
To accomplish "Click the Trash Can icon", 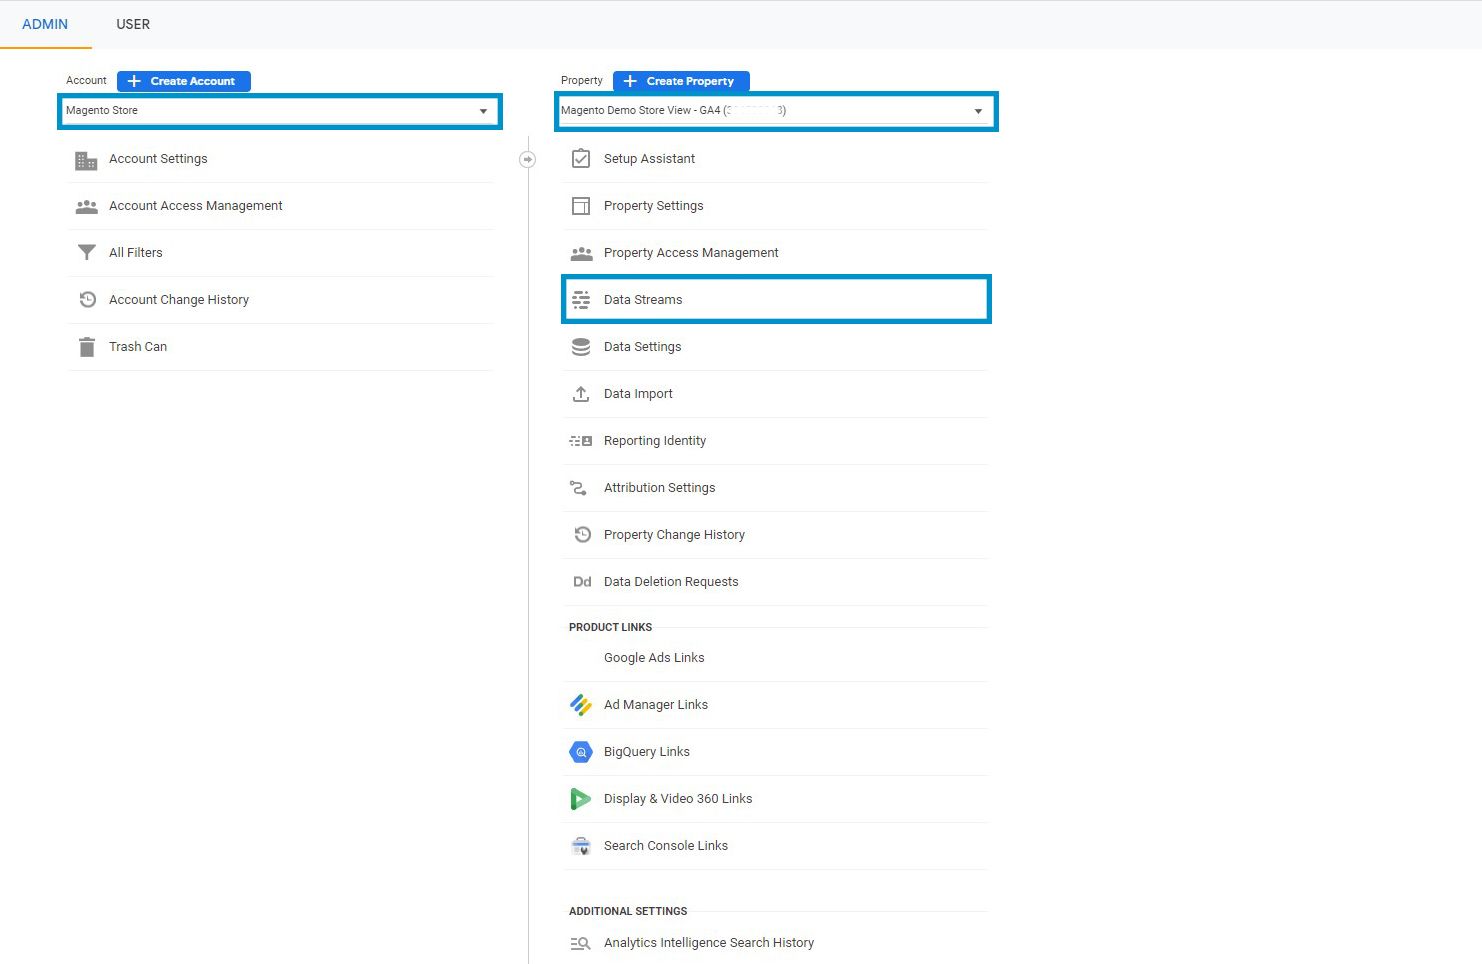I will [x=87, y=346].
